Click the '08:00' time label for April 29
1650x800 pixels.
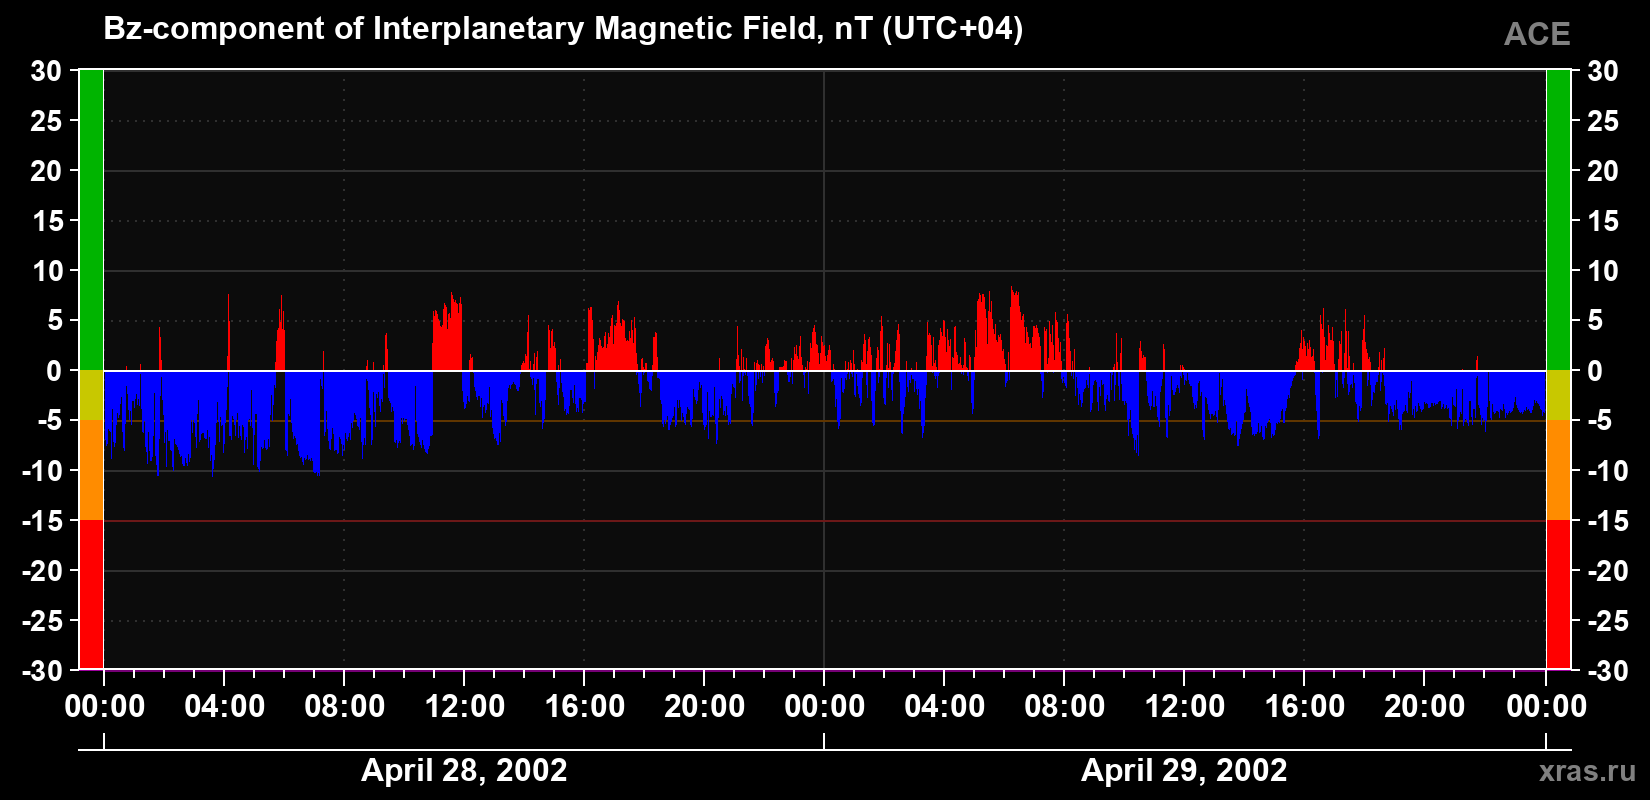click(x=1065, y=707)
